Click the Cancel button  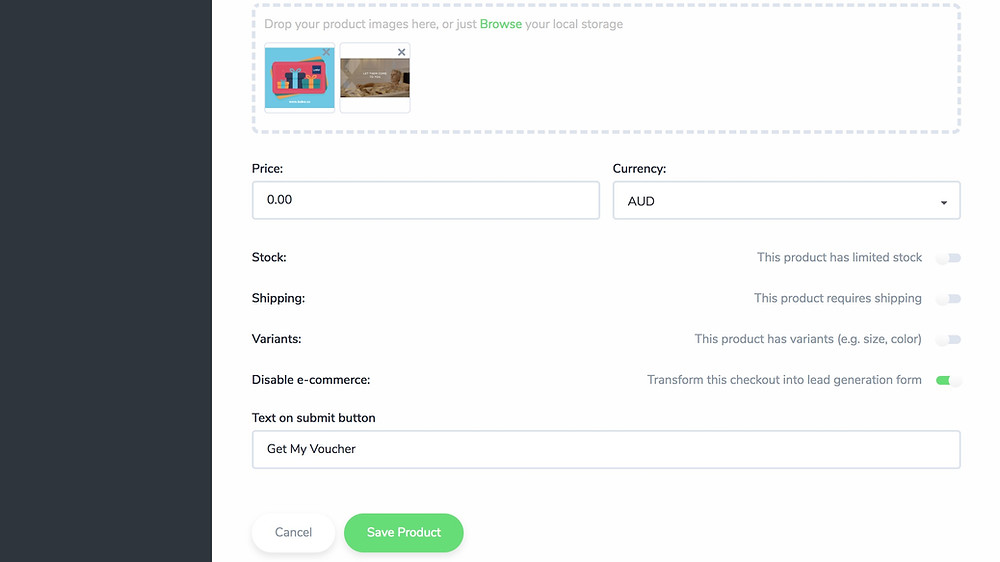click(x=293, y=533)
